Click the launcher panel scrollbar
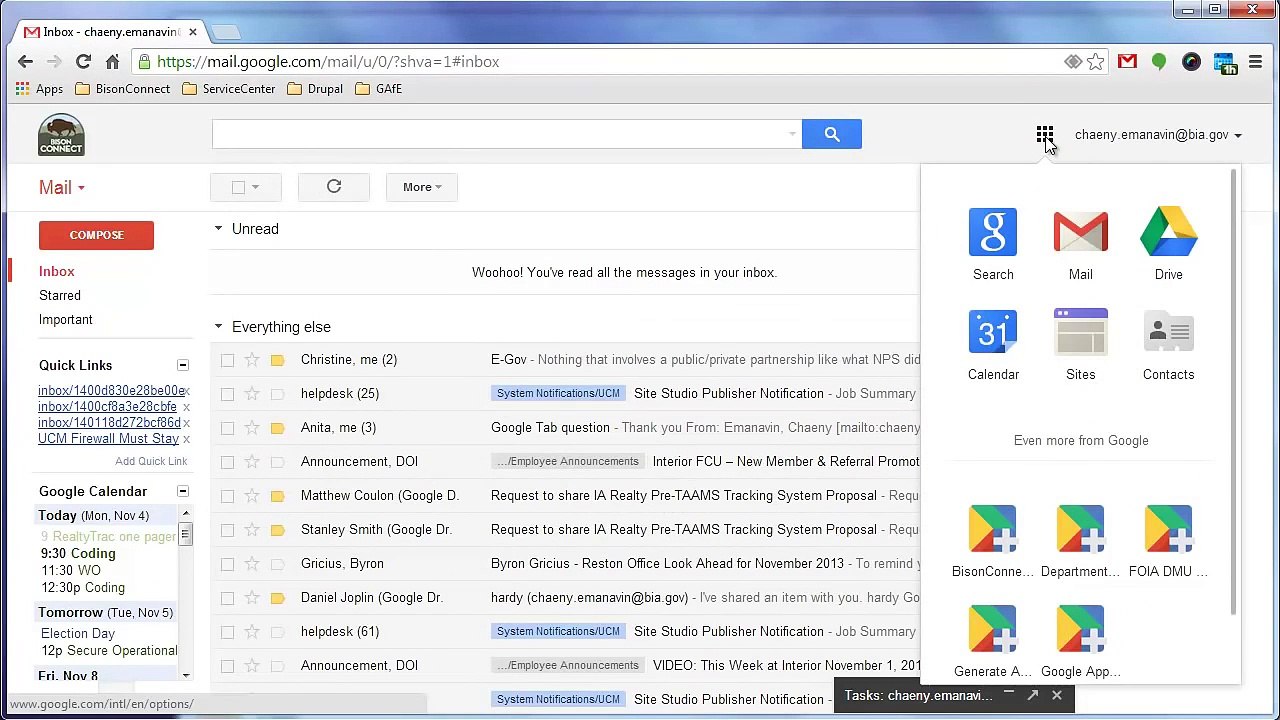The image size is (1280, 720). [x=1234, y=392]
